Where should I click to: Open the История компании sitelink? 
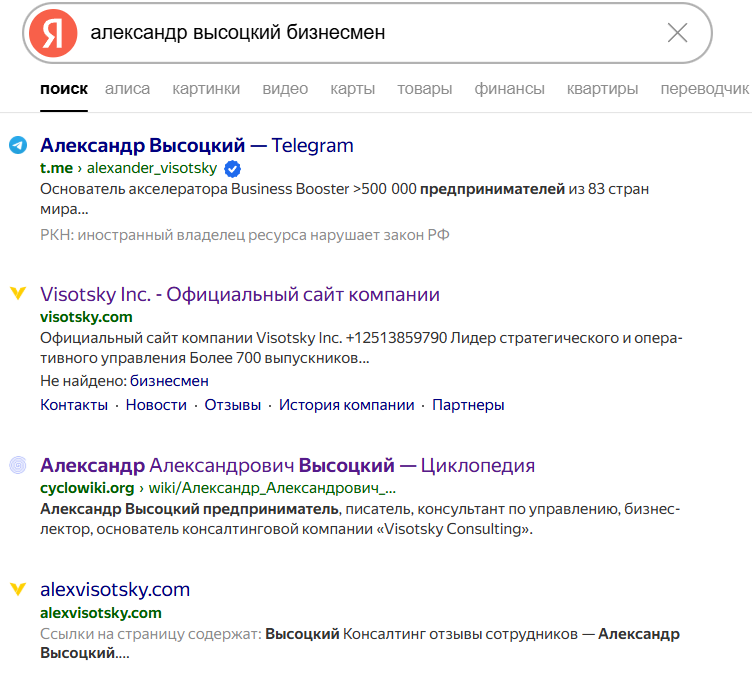346,405
